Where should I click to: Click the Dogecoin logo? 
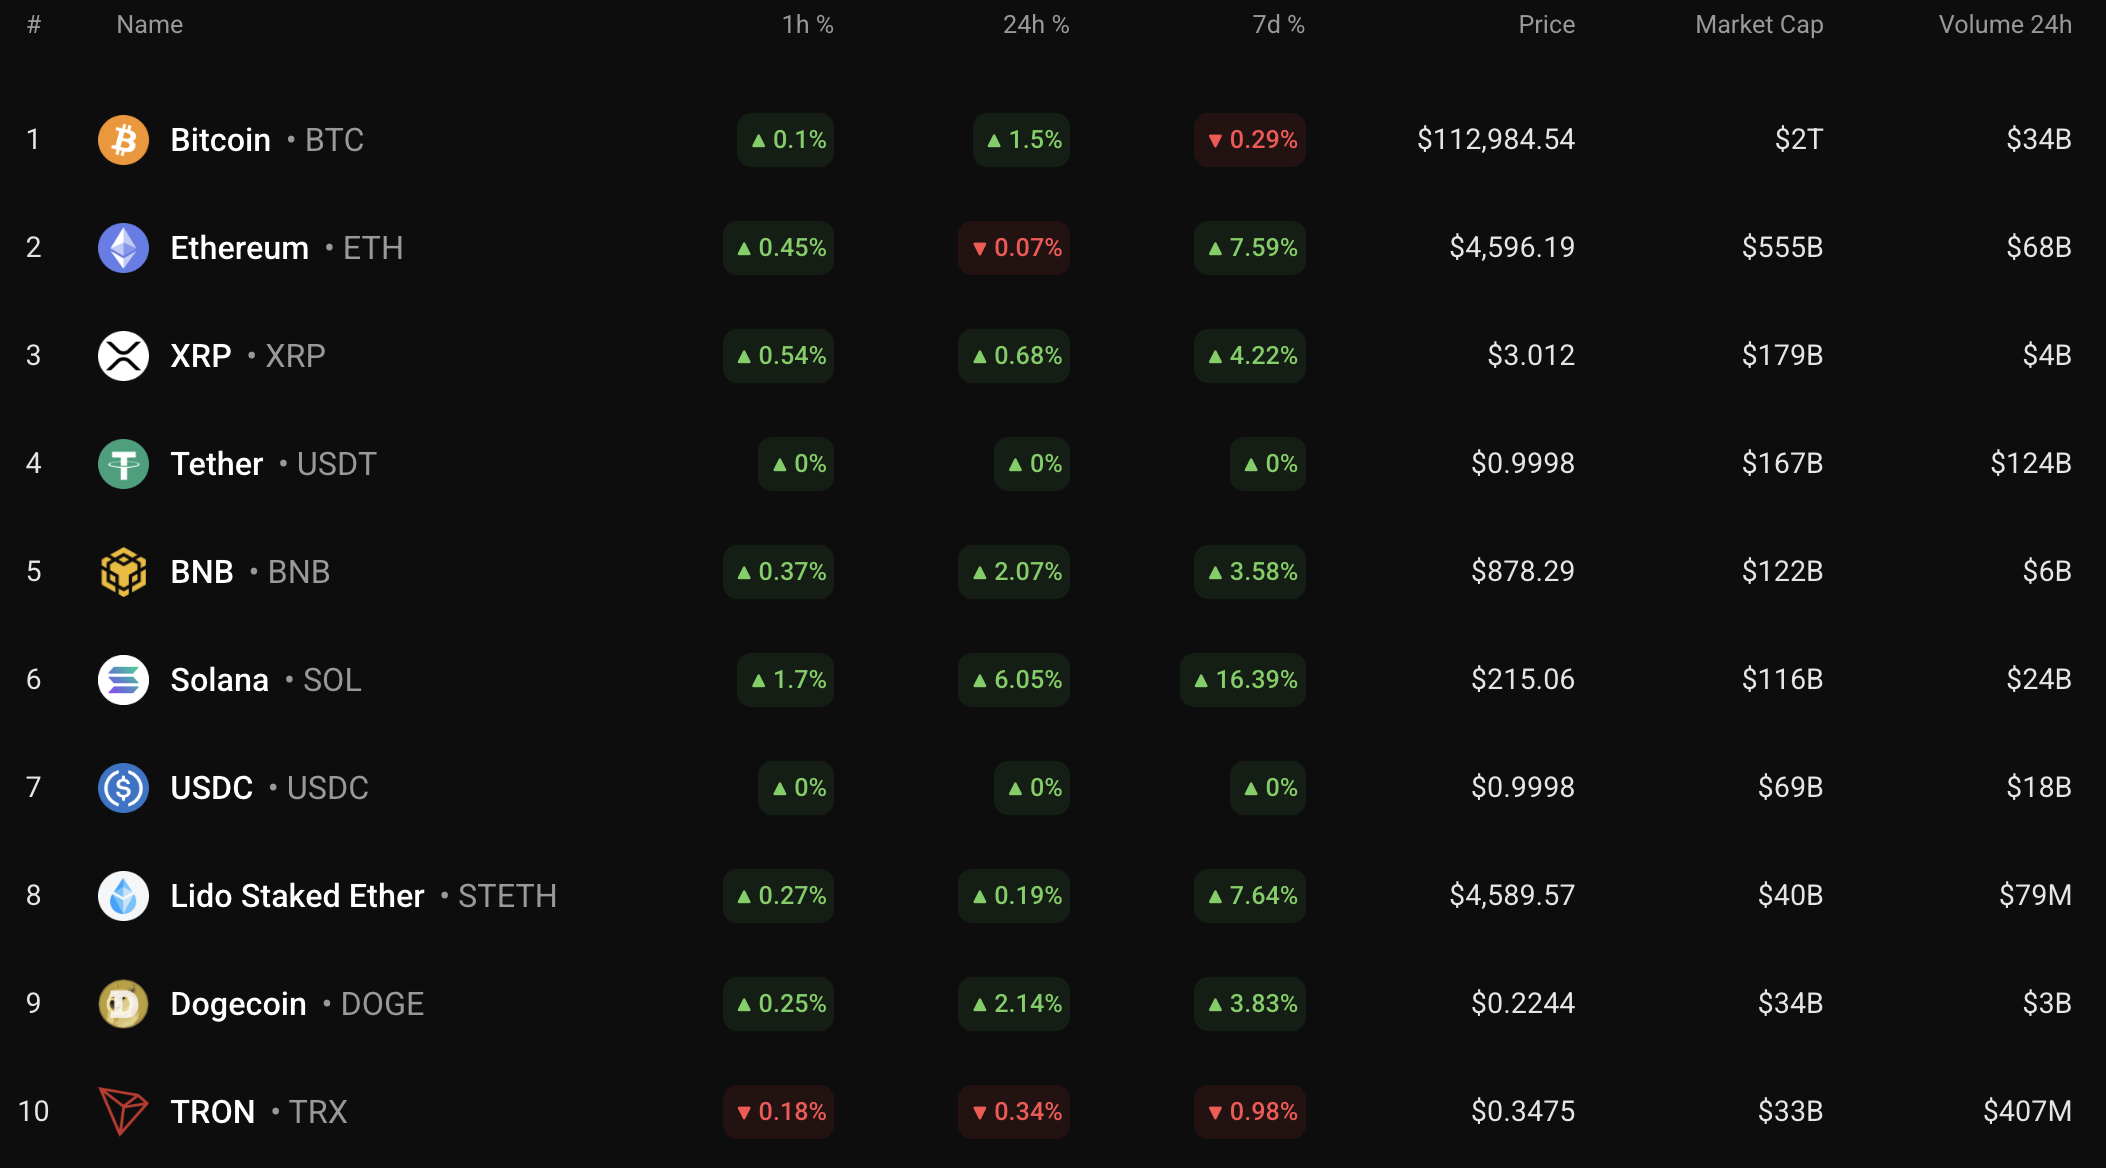pos(123,1004)
